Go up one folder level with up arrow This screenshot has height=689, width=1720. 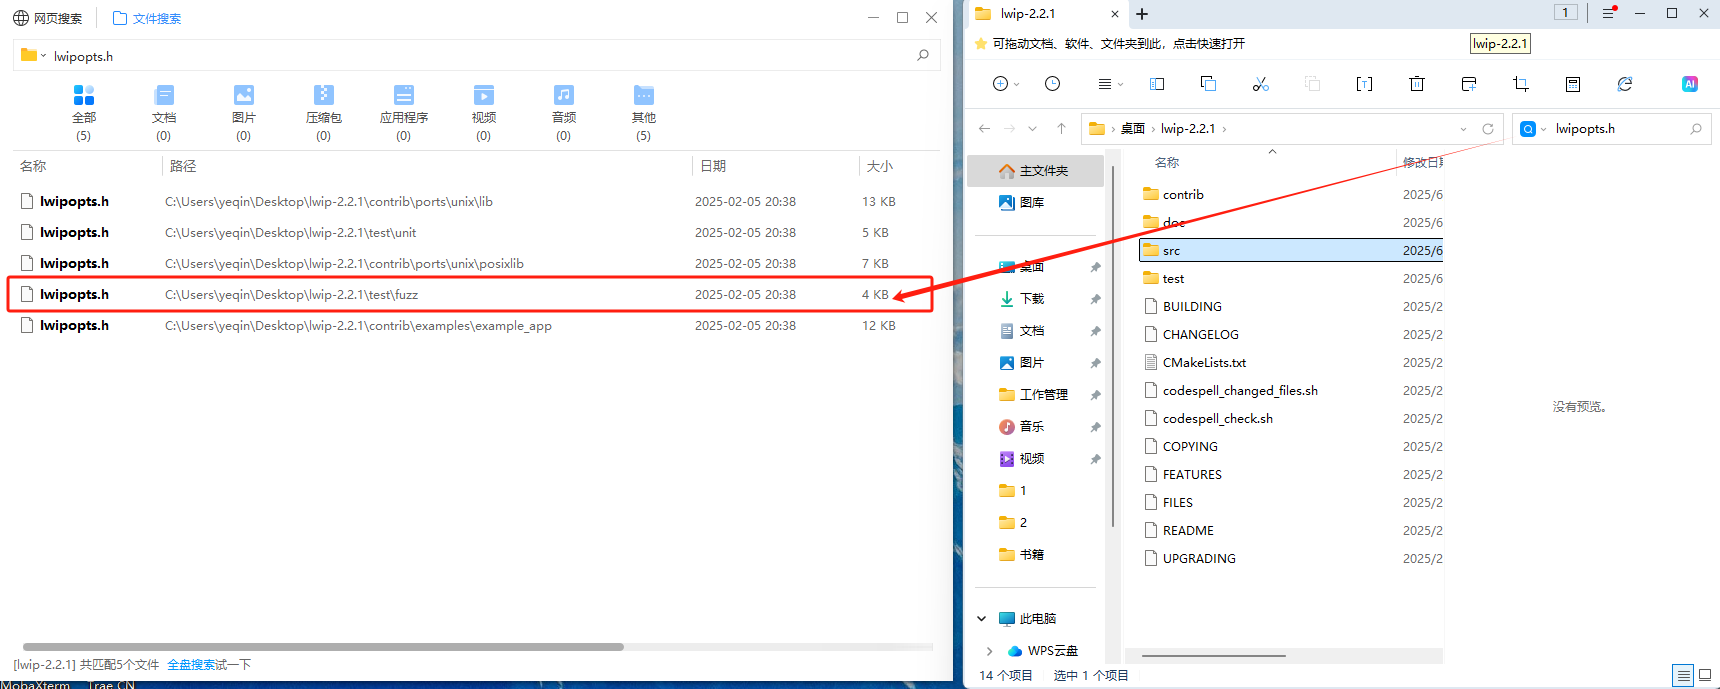[1061, 129]
